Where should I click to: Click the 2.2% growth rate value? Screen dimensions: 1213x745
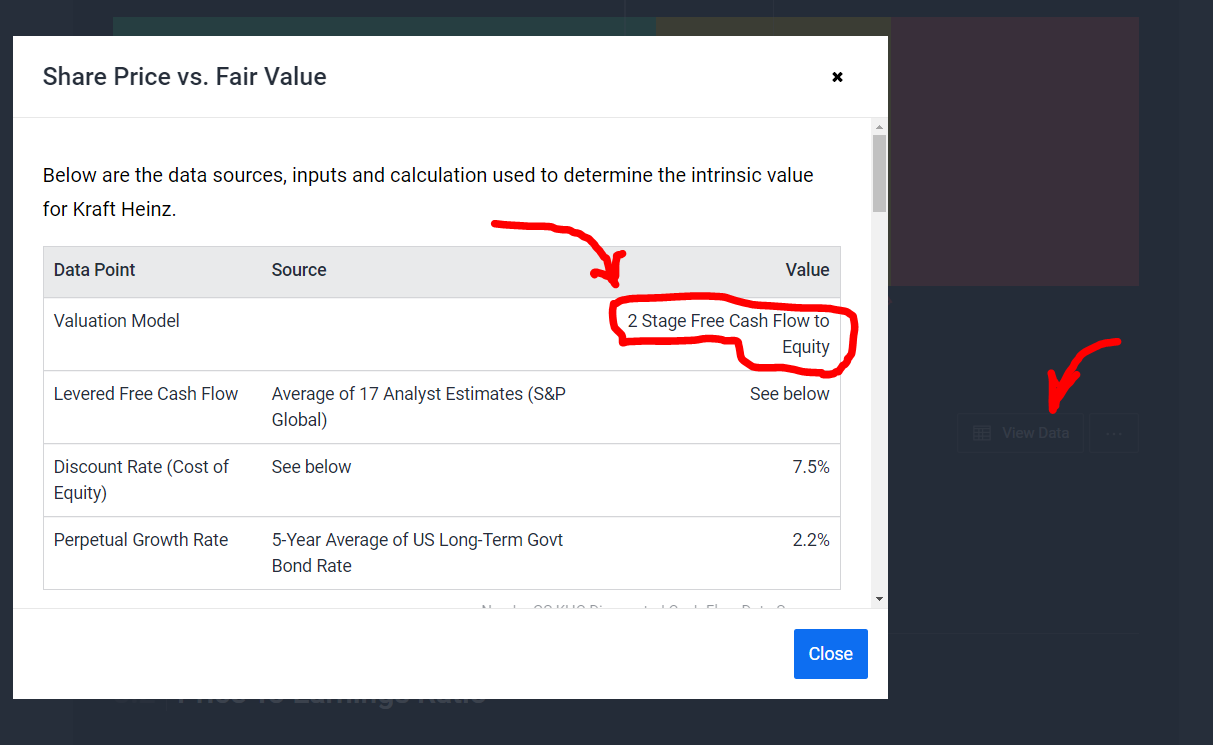pos(811,540)
